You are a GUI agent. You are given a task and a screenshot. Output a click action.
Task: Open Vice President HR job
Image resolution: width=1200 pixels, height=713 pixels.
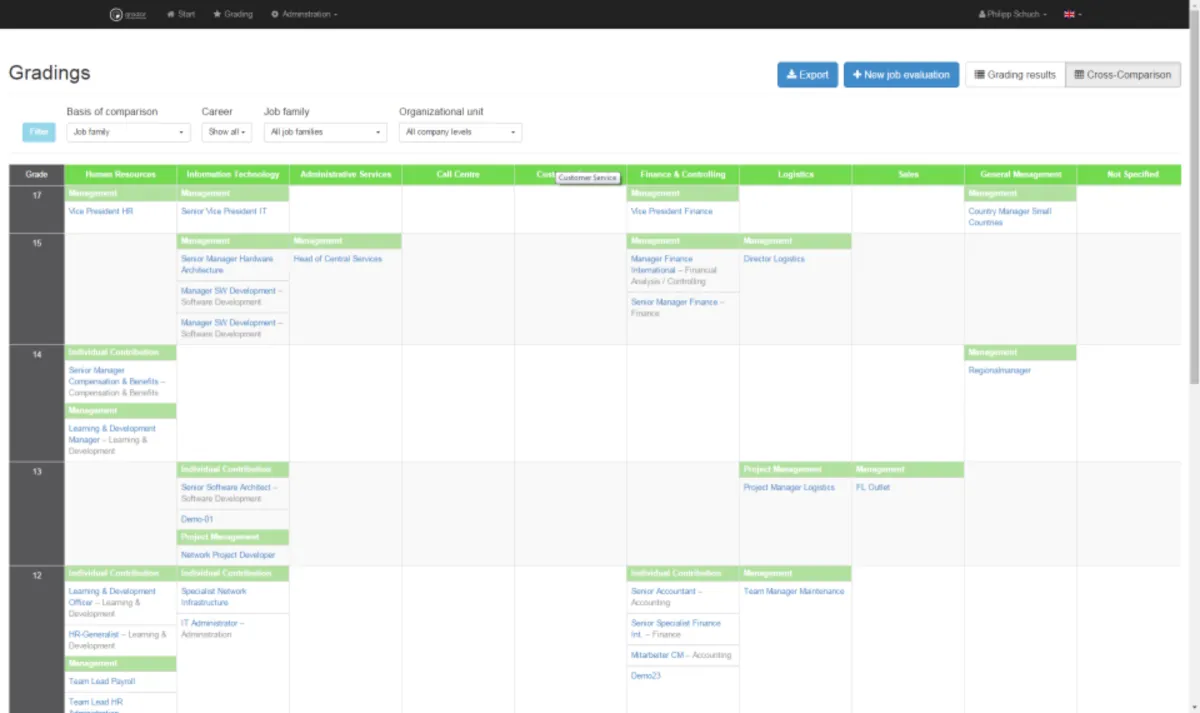click(100, 212)
